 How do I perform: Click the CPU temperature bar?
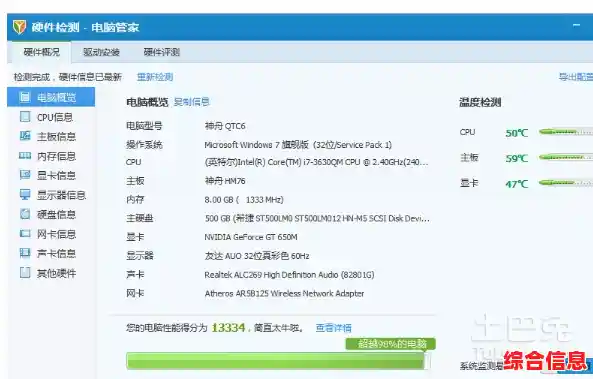click(x=566, y=132)
